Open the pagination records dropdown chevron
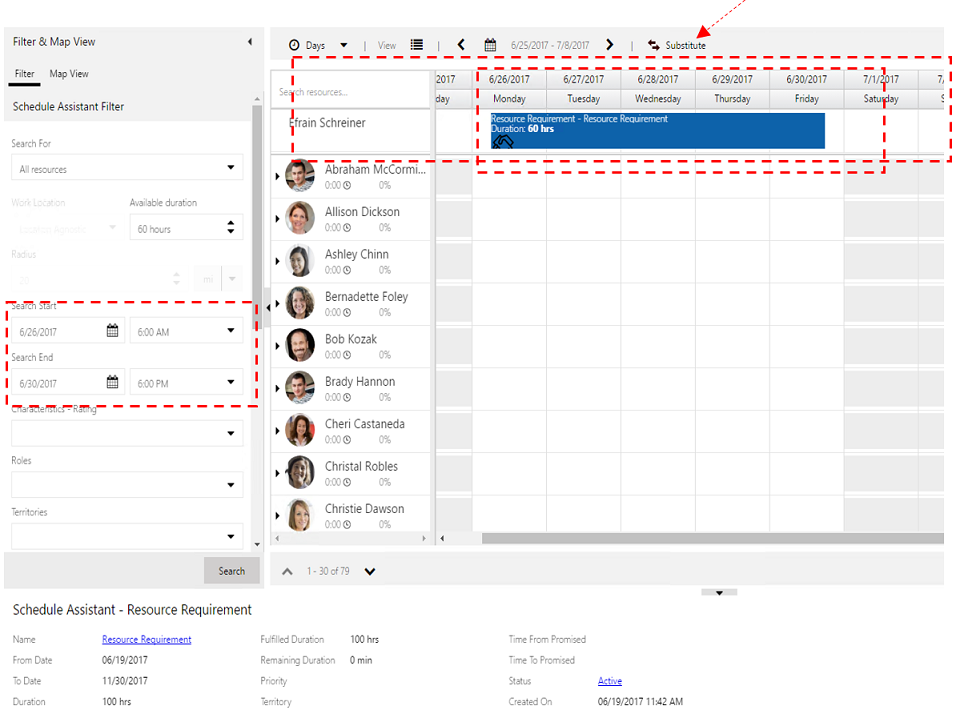Image resolution: width=956 pixels, height=714 pixels. [369, 570]
